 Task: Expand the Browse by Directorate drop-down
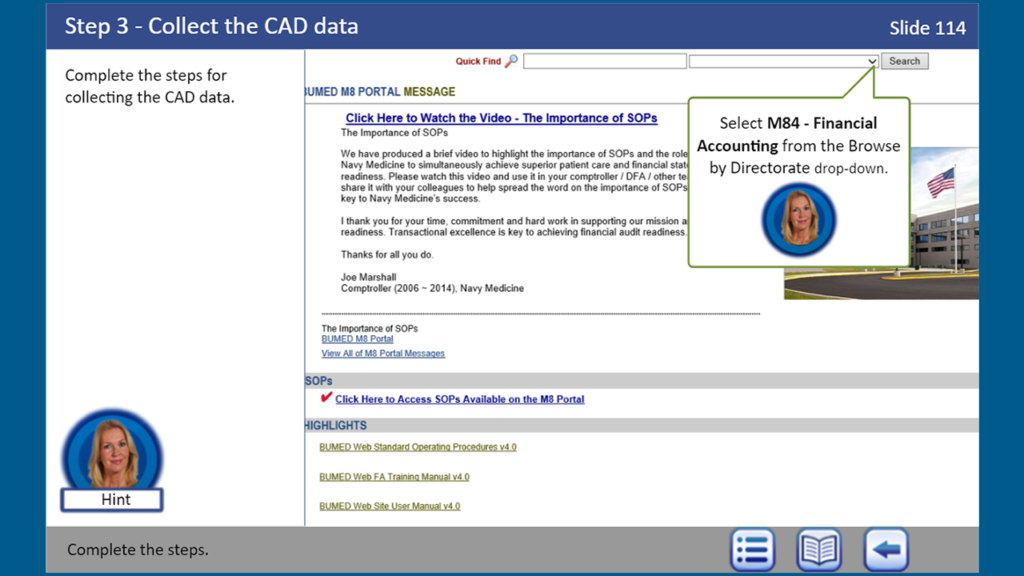(871, 61)
